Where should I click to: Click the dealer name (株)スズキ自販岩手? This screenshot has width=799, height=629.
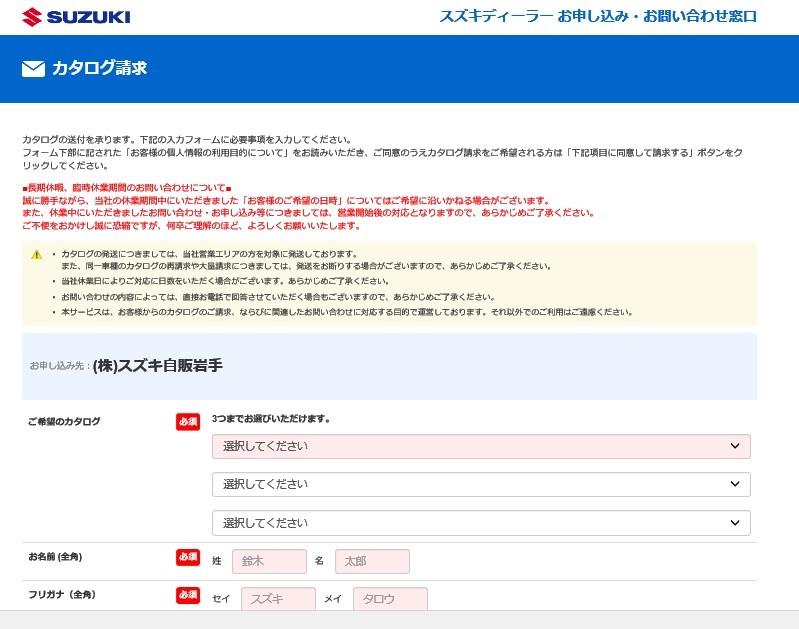pyautogui.click(x=157, y=365)
